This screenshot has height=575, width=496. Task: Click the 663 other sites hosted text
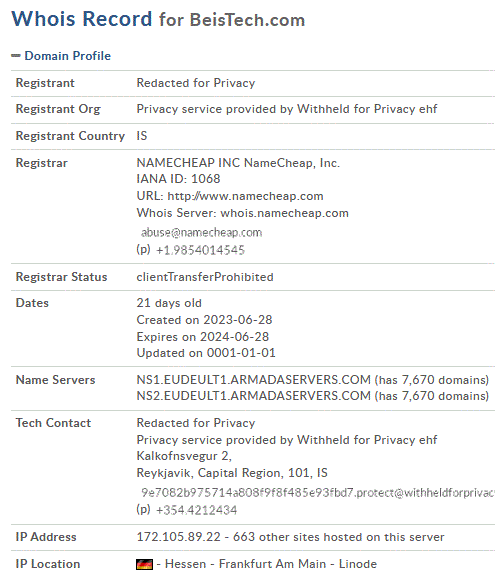[x=338, y=537]
